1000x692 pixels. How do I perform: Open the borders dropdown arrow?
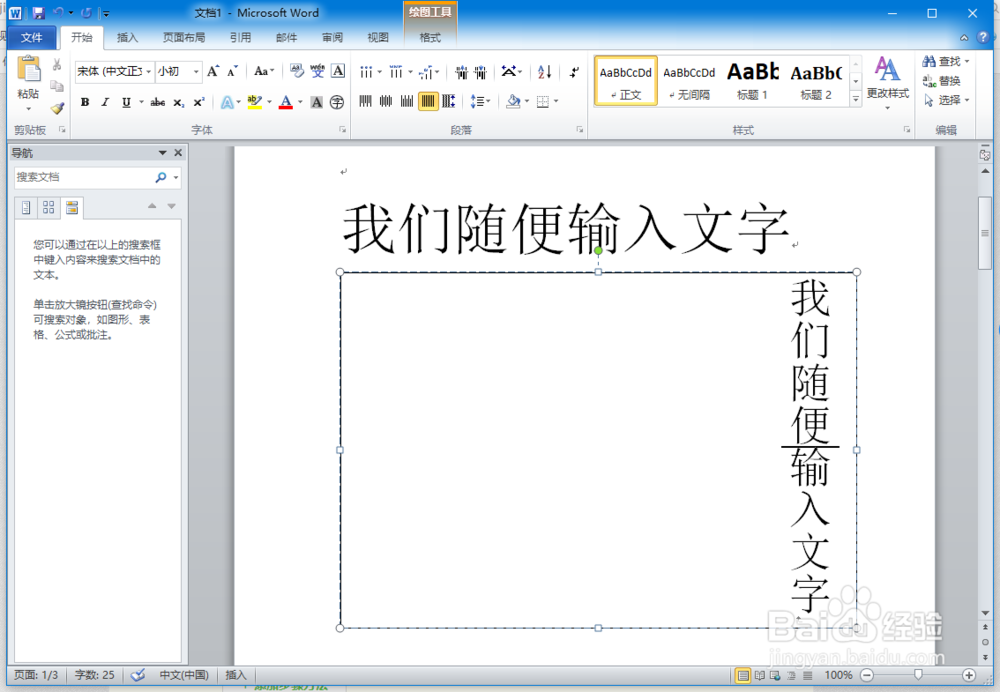pyautogui.click(x=556, y=101)
